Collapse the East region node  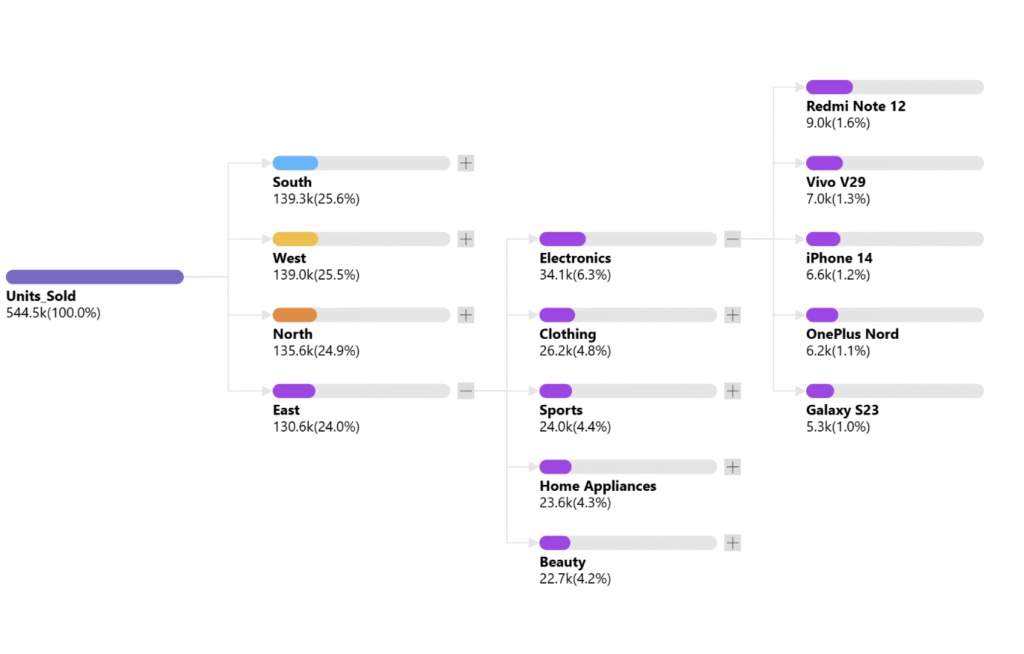pyautogui.click(x=465, y=391)
